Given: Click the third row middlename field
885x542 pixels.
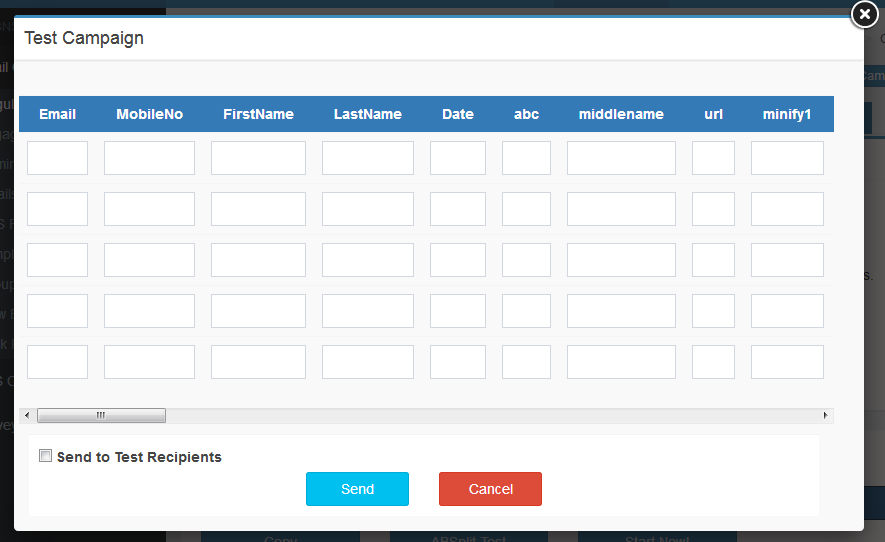Looking at the screenshot, I should point(621,260).
